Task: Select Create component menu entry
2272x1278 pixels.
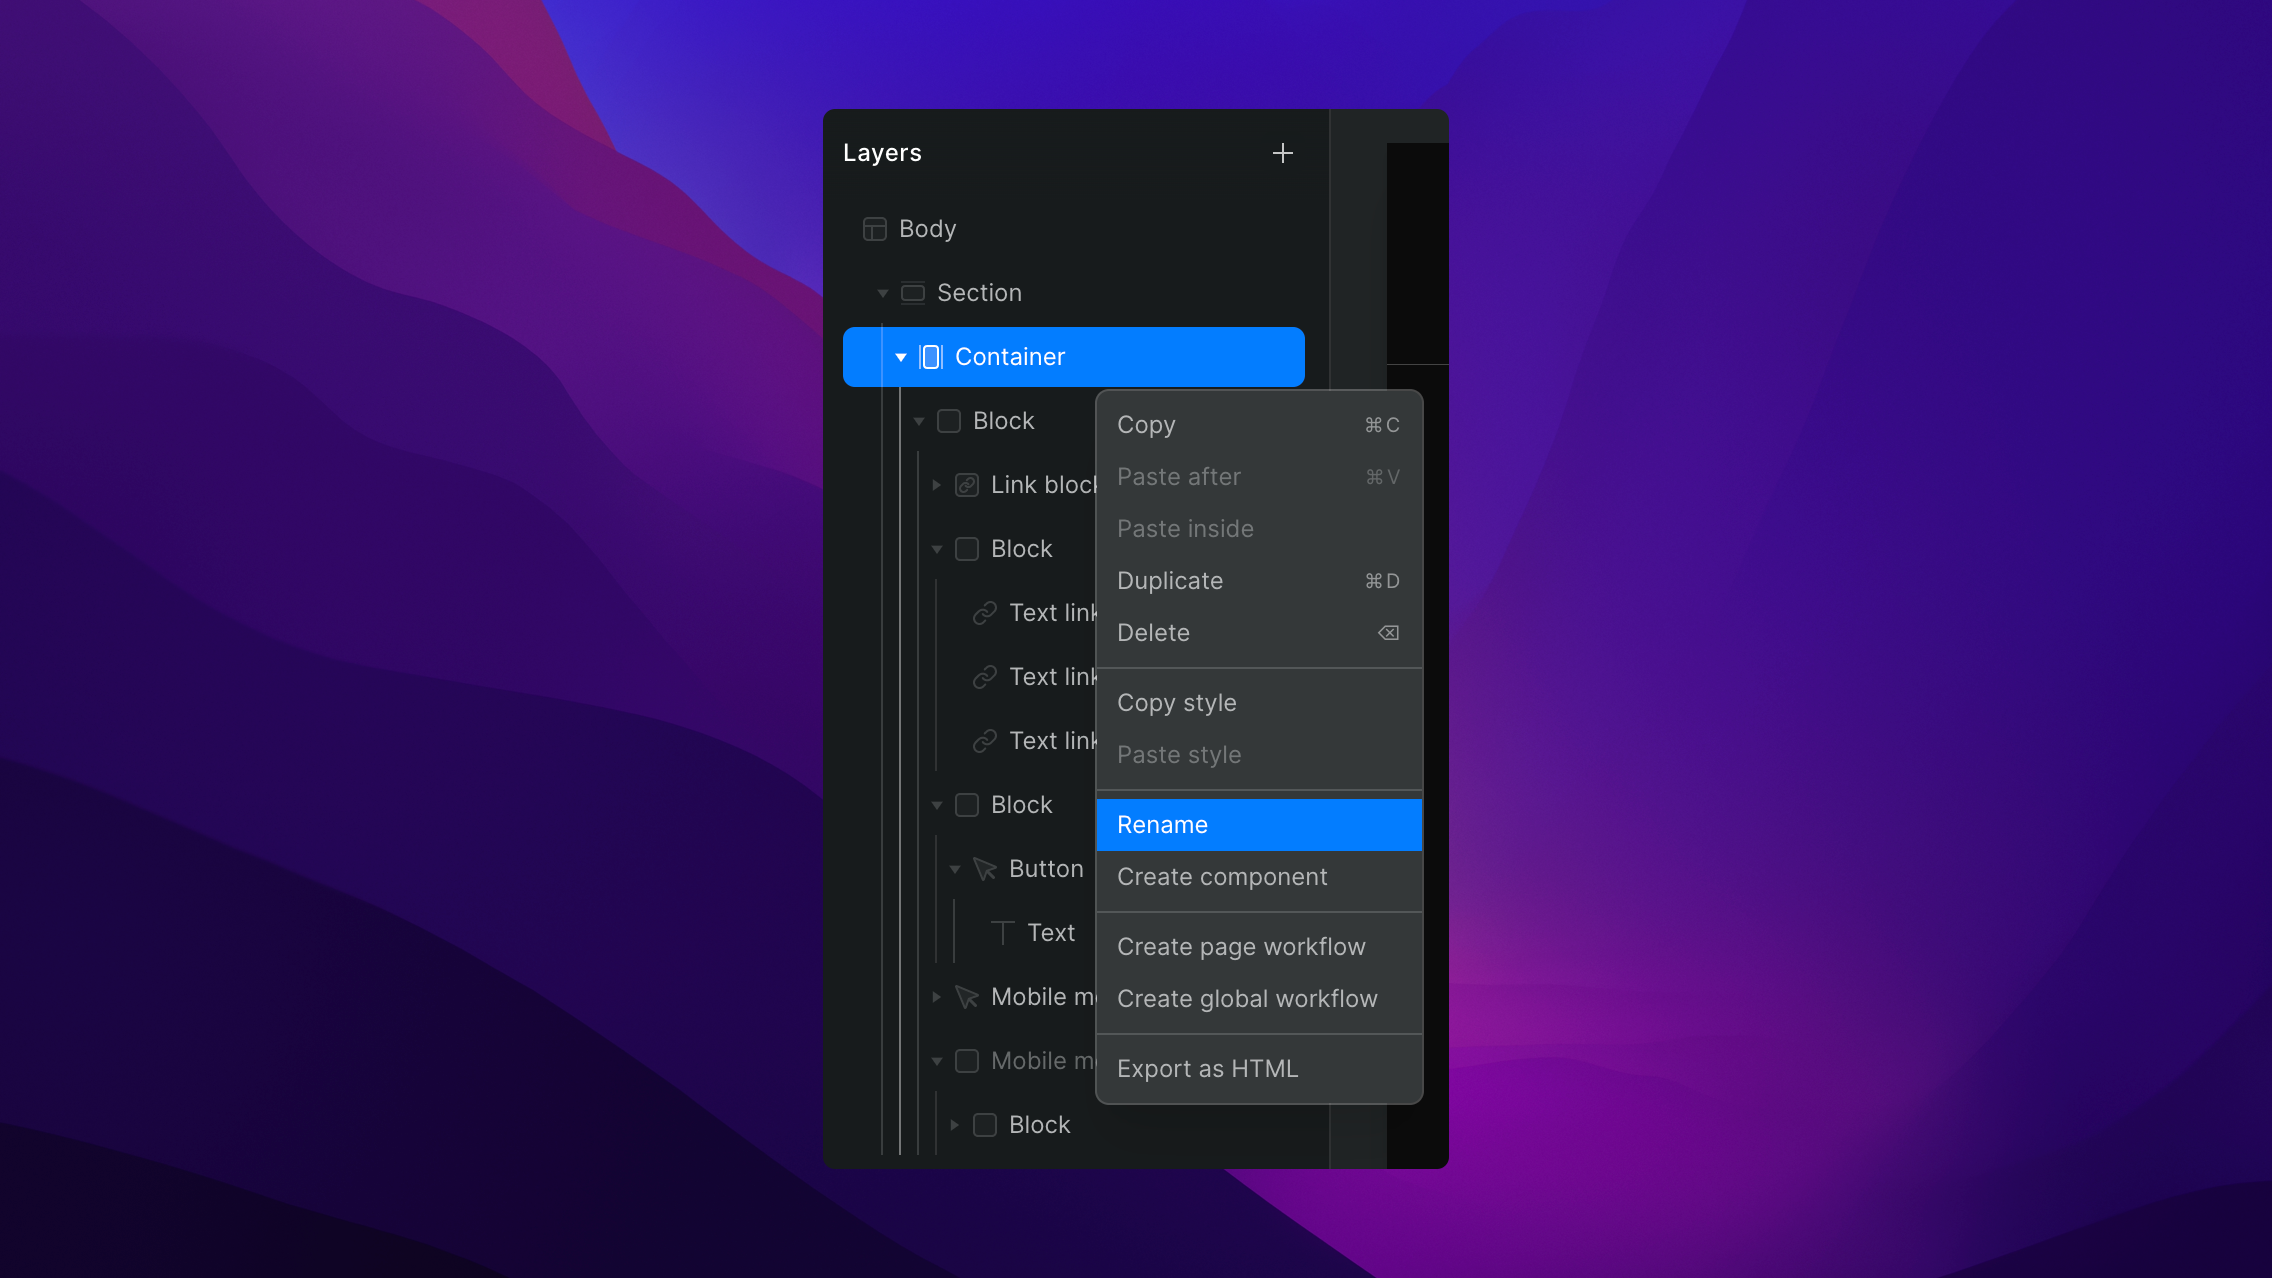Action: [x=1259, y=877]
